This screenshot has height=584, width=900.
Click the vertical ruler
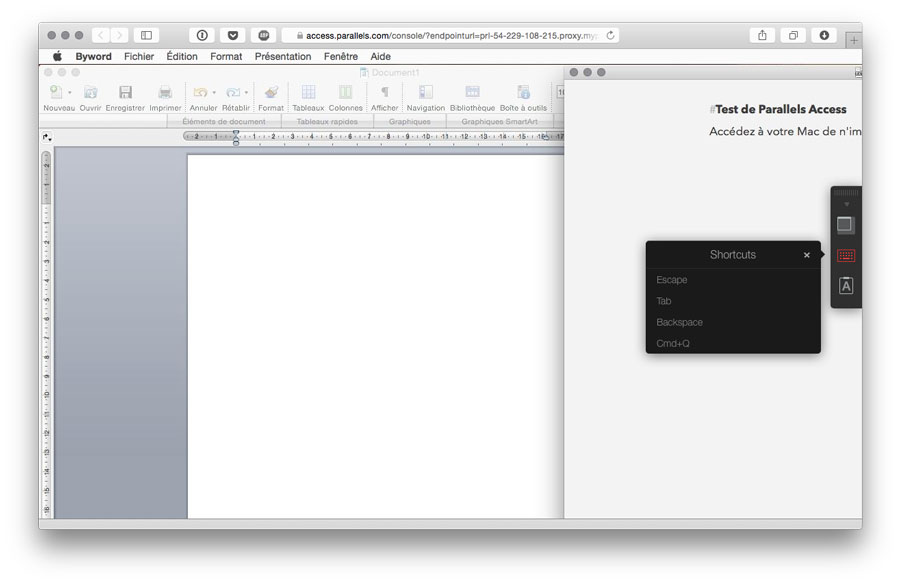point(46,334)
